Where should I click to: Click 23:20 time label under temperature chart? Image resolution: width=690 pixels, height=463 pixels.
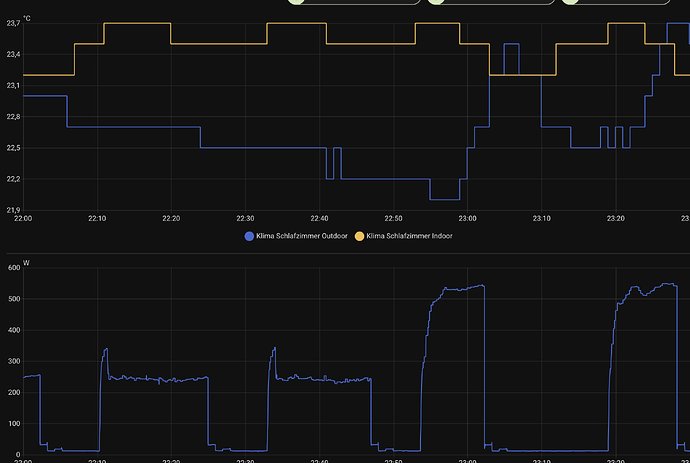(x=615, y=218)
